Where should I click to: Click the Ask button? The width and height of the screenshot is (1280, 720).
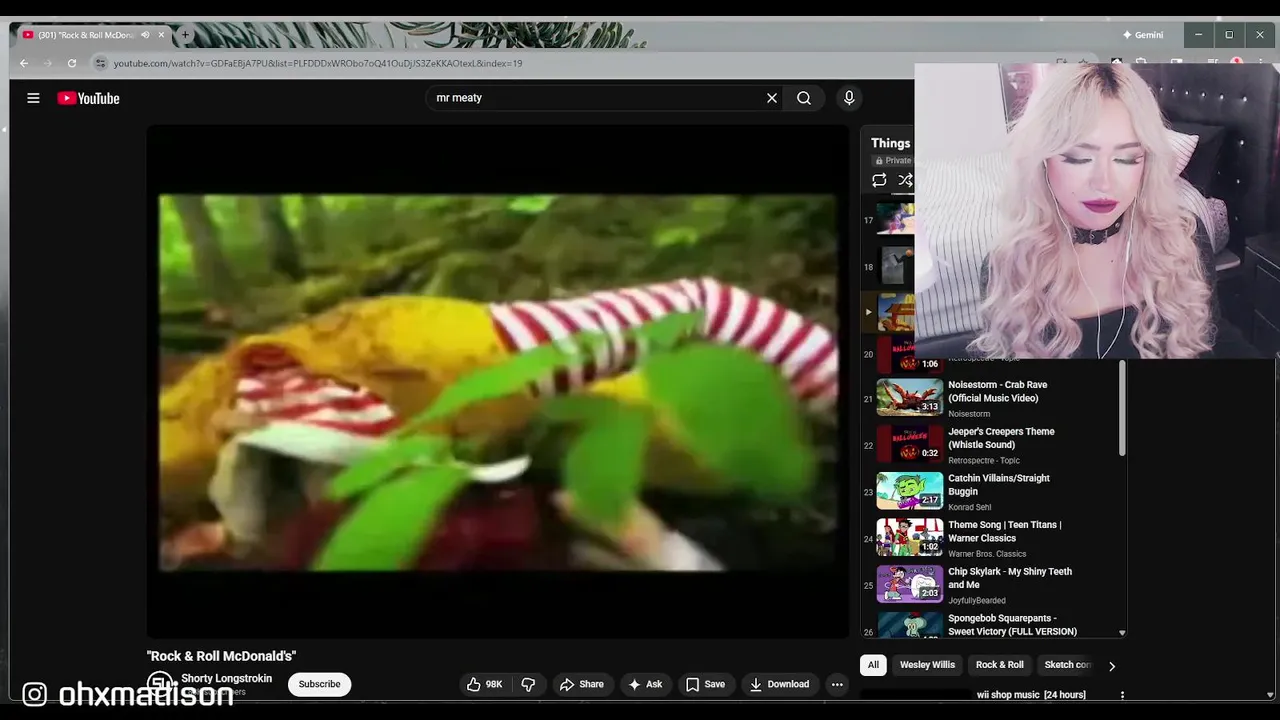(645, 684)
